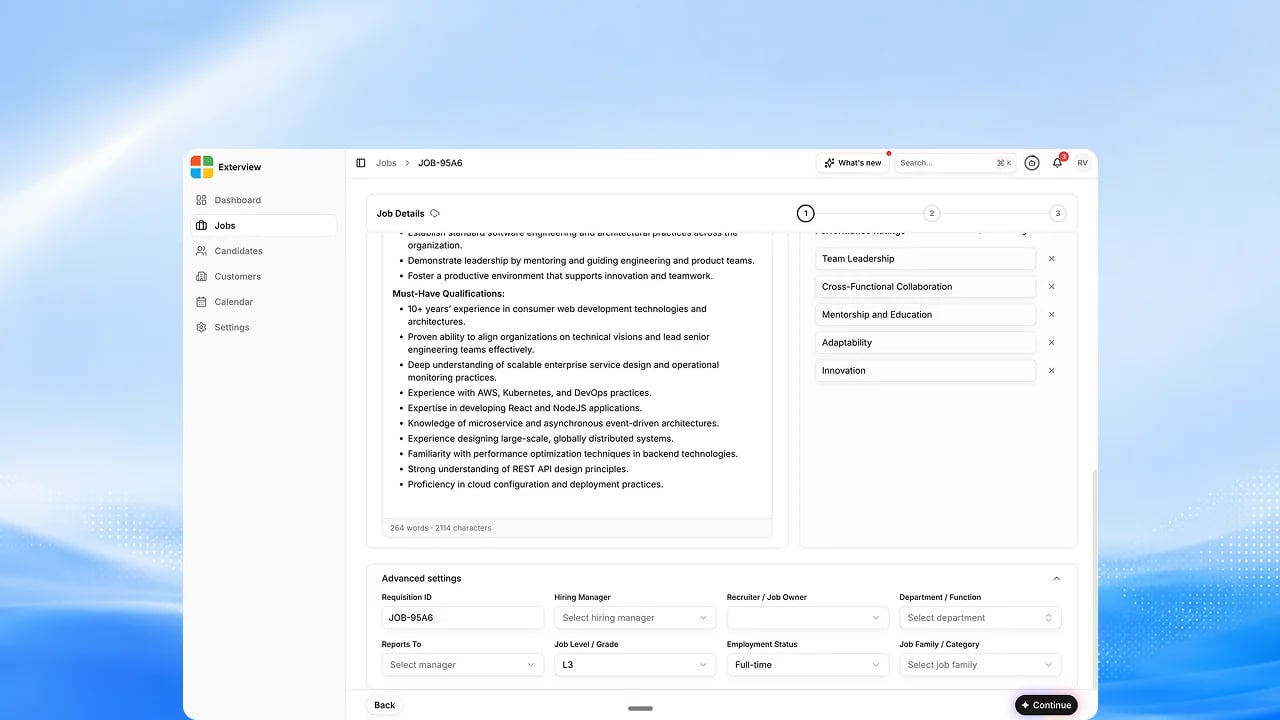The height and width of the screenshot is (720, 1280).
Task: Click the briefcase icon in header
Action: 1032,163
